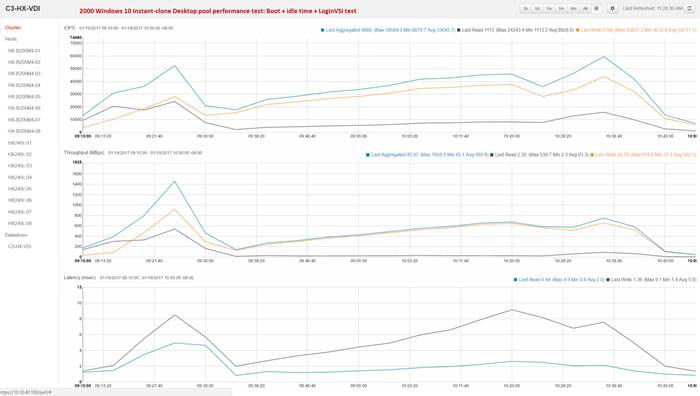The image size is (700, 396).
Task: Click the Throughput (MBps) chart title
Action: tap(84, 153)
